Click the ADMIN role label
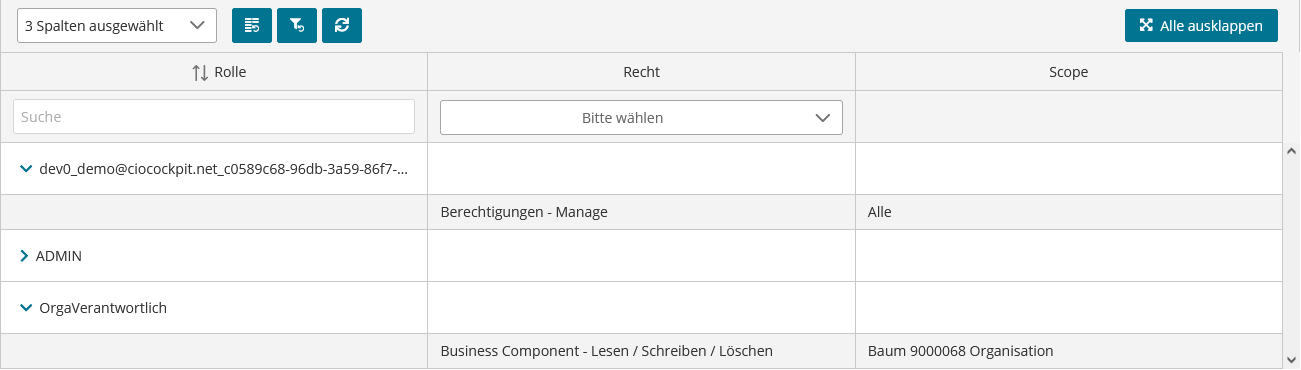 coord(59,256)
